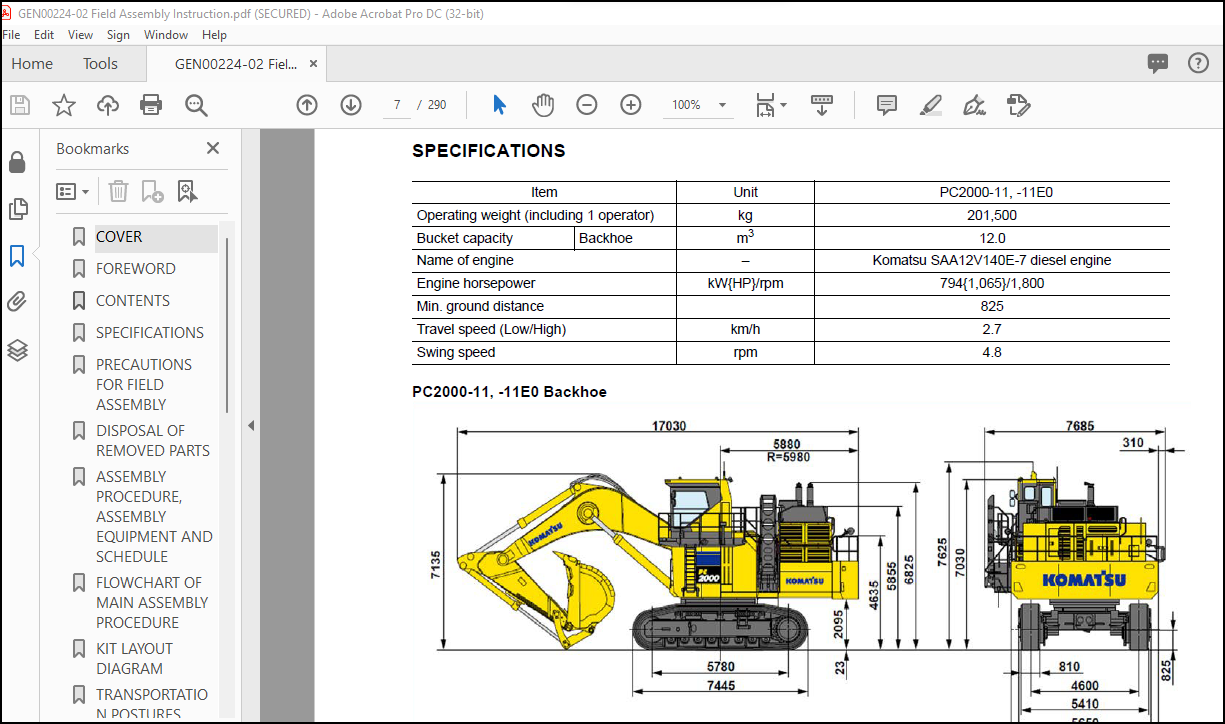Open the help question mark icon
1225x724 pixels.
pyautogui.click(x=1198, y=63)
